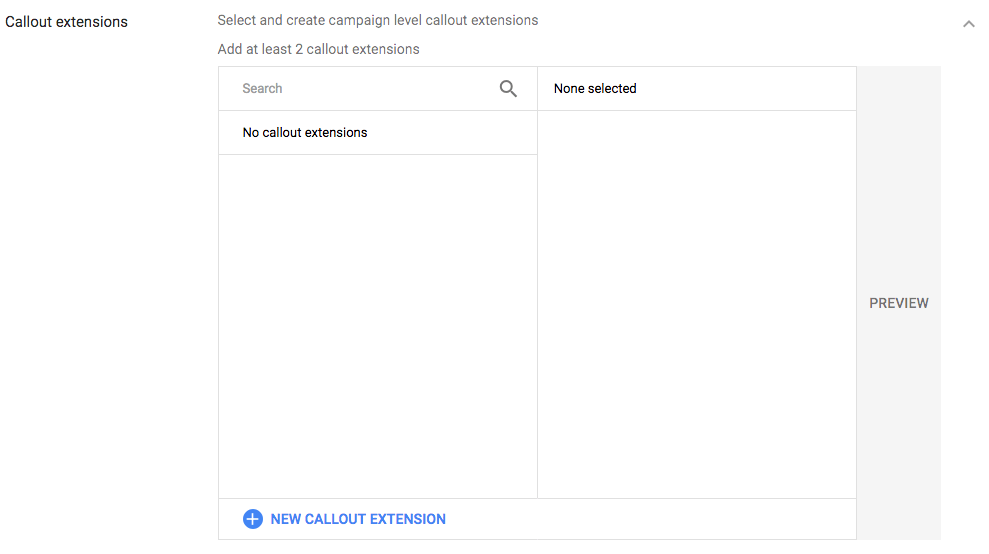Click the word Search placeholder text

tap(262, 89)
